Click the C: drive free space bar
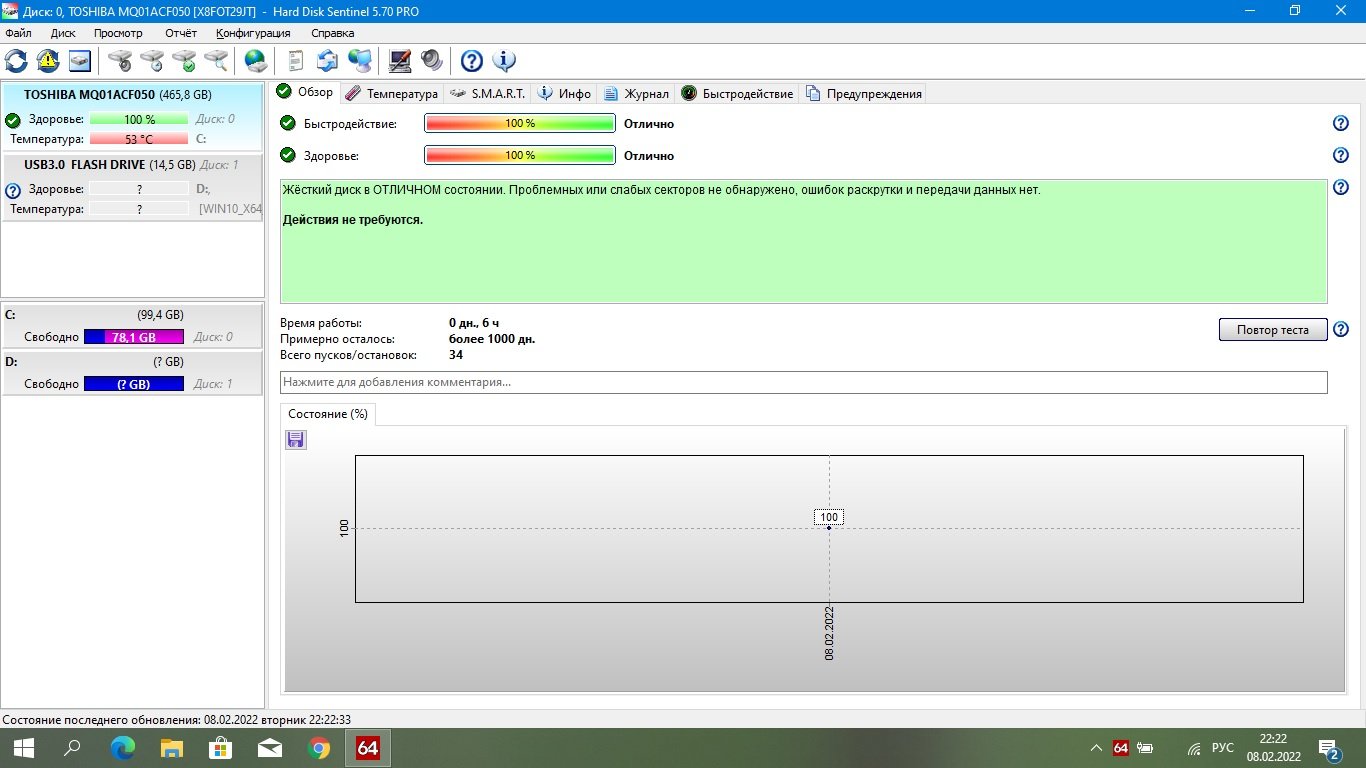 coord(134,337)
